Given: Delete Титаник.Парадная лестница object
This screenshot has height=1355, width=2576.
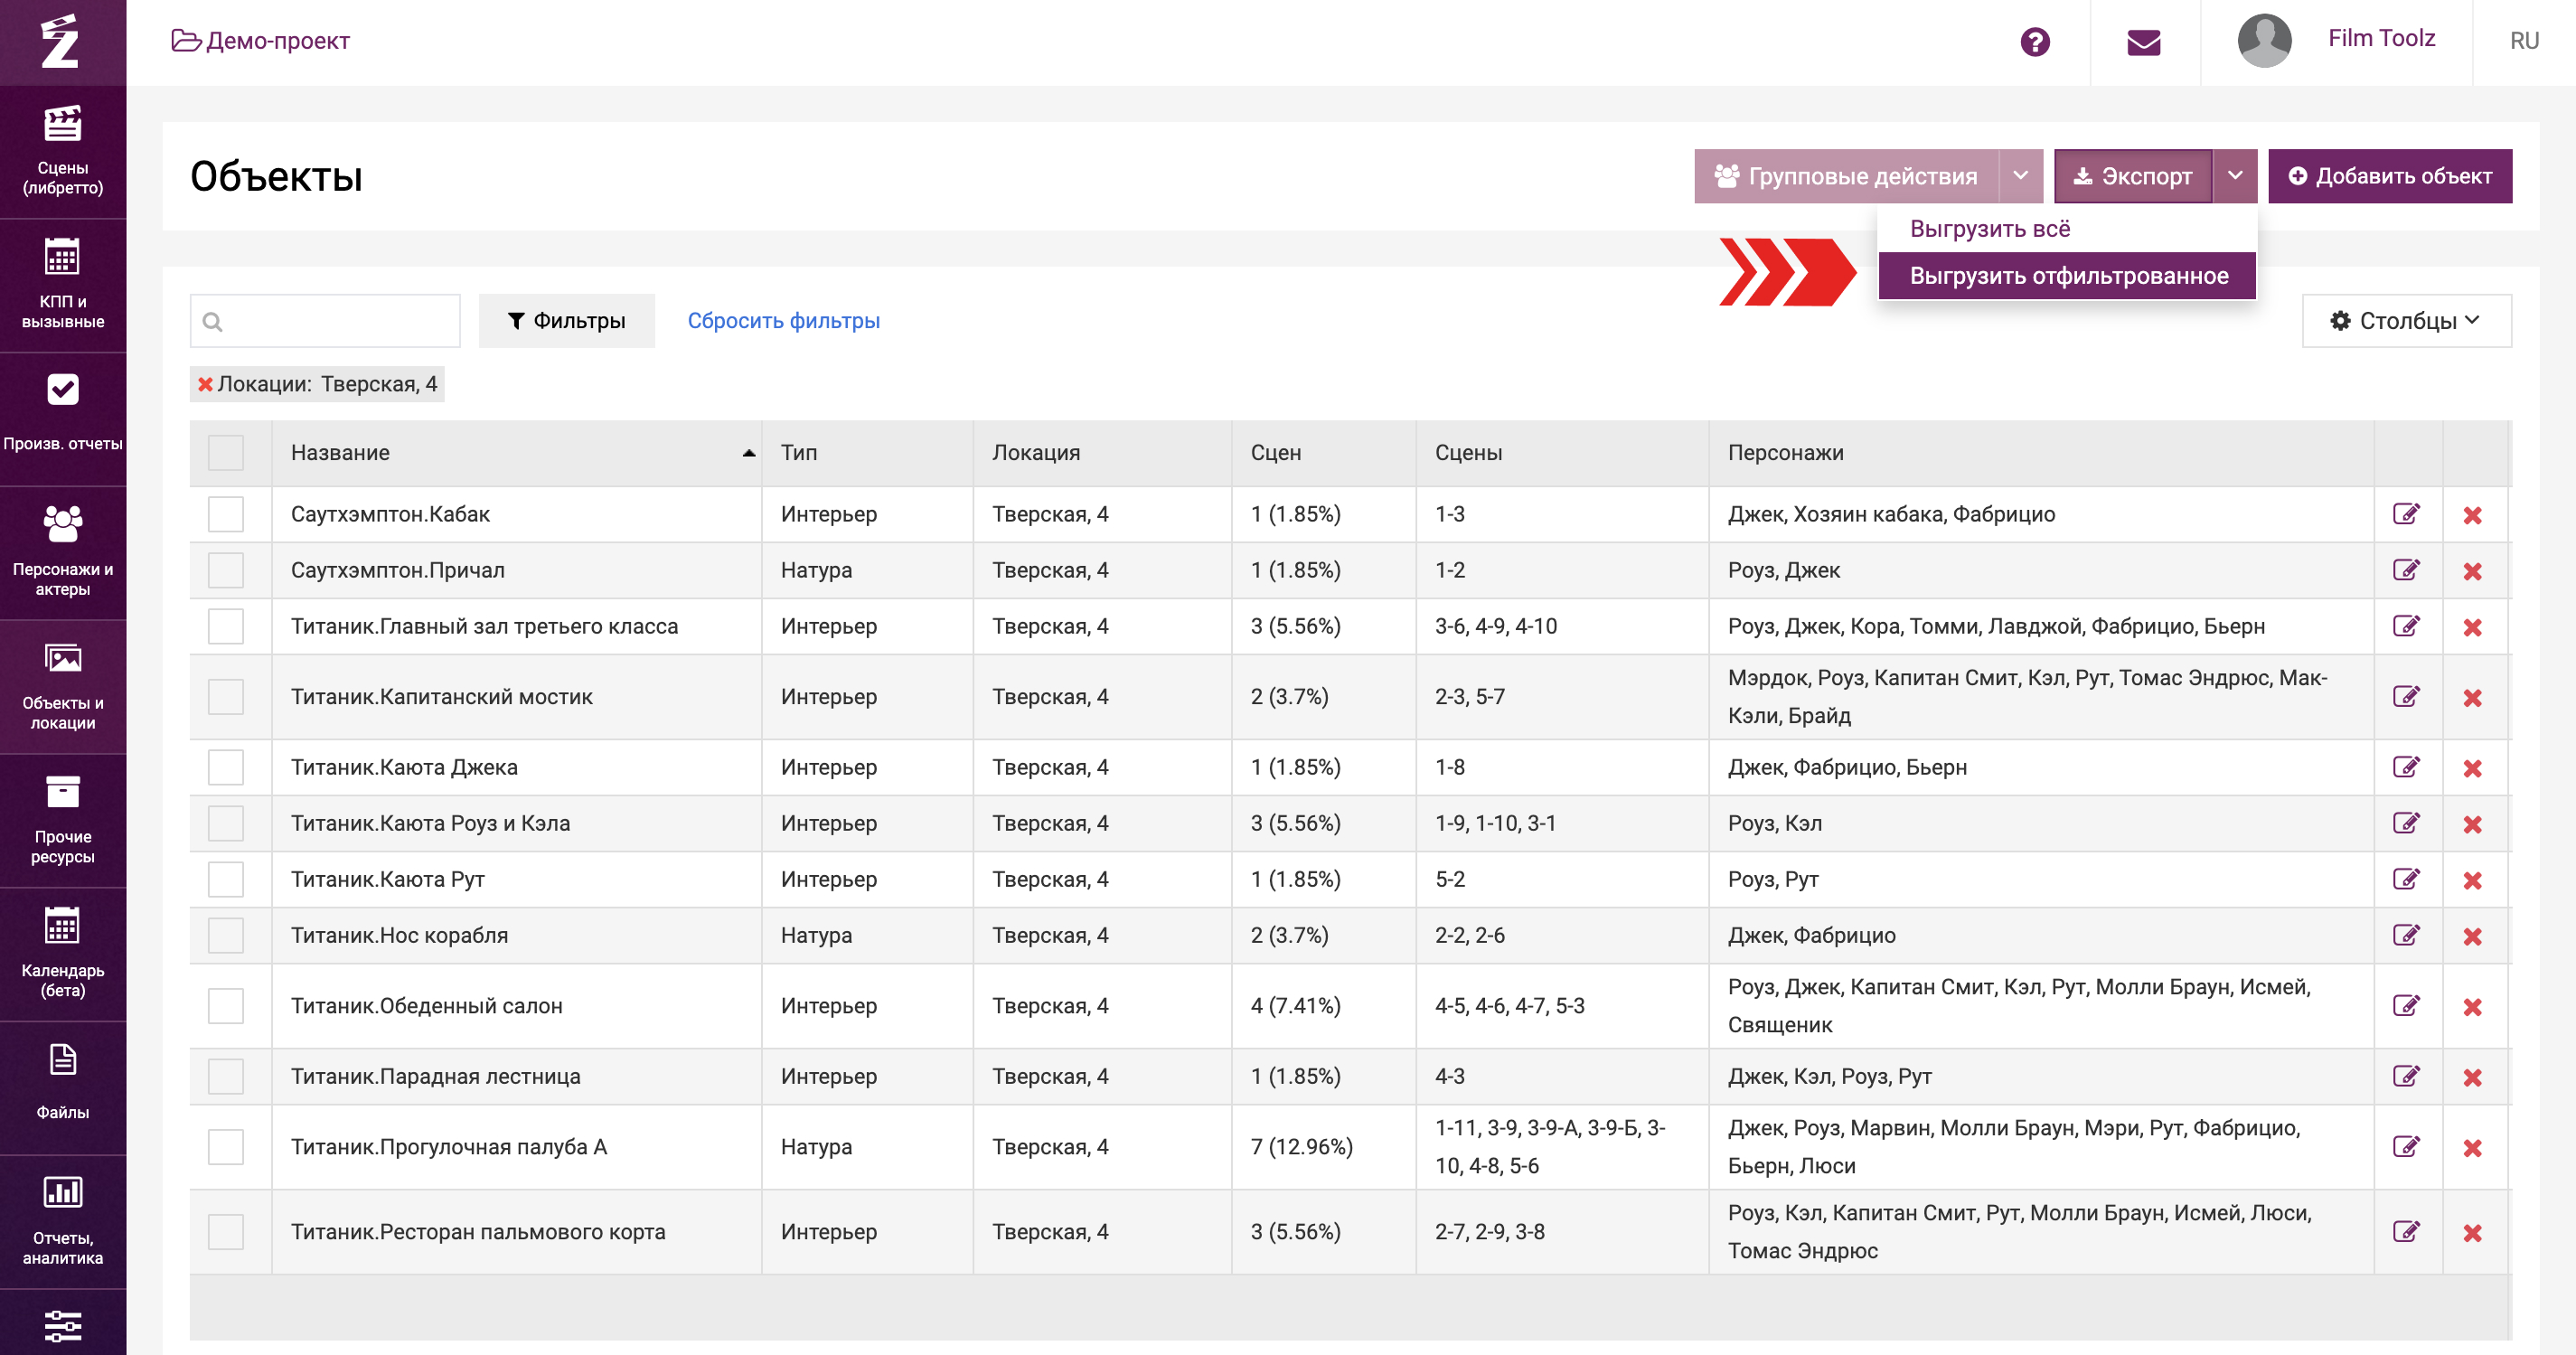Looking at the screenshot, I should (x=2472, y=1077).
